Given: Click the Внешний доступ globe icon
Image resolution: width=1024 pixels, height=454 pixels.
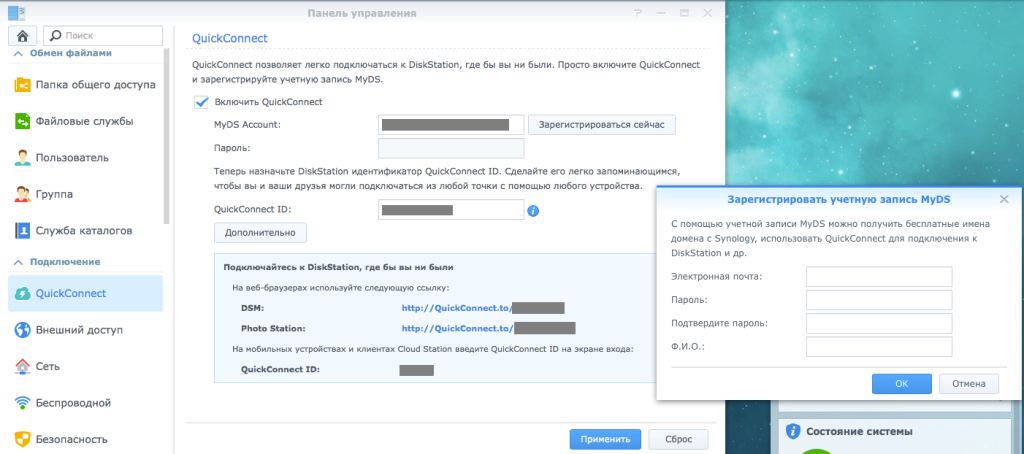Looking at the screenshot, I should [22, 330].
